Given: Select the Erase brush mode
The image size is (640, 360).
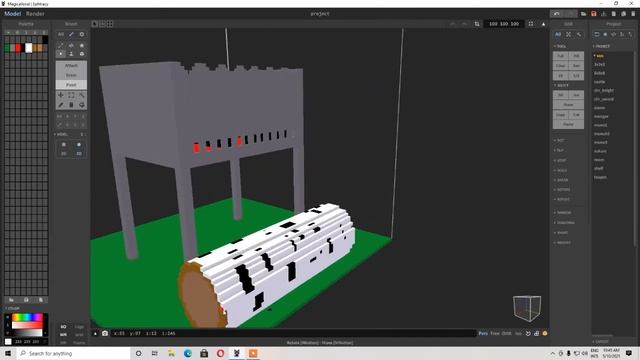Looking at the screenshot, I should pos(71,75).
